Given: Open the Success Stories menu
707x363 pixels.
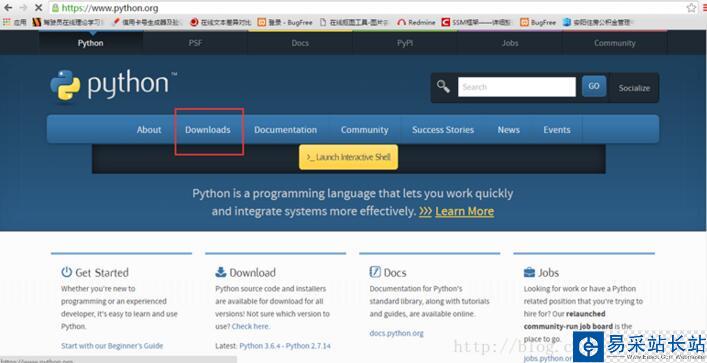Looking at the screenshot, I should [443, 130].
